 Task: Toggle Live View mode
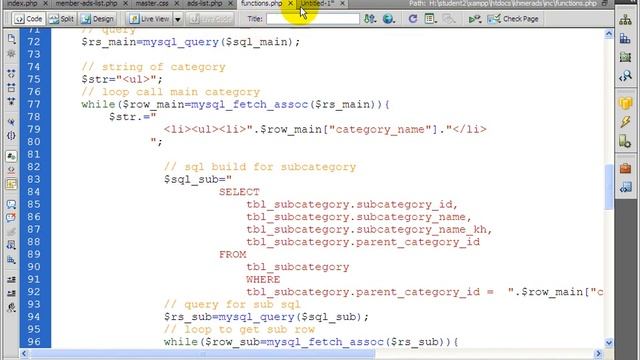(x=150, y=19)
